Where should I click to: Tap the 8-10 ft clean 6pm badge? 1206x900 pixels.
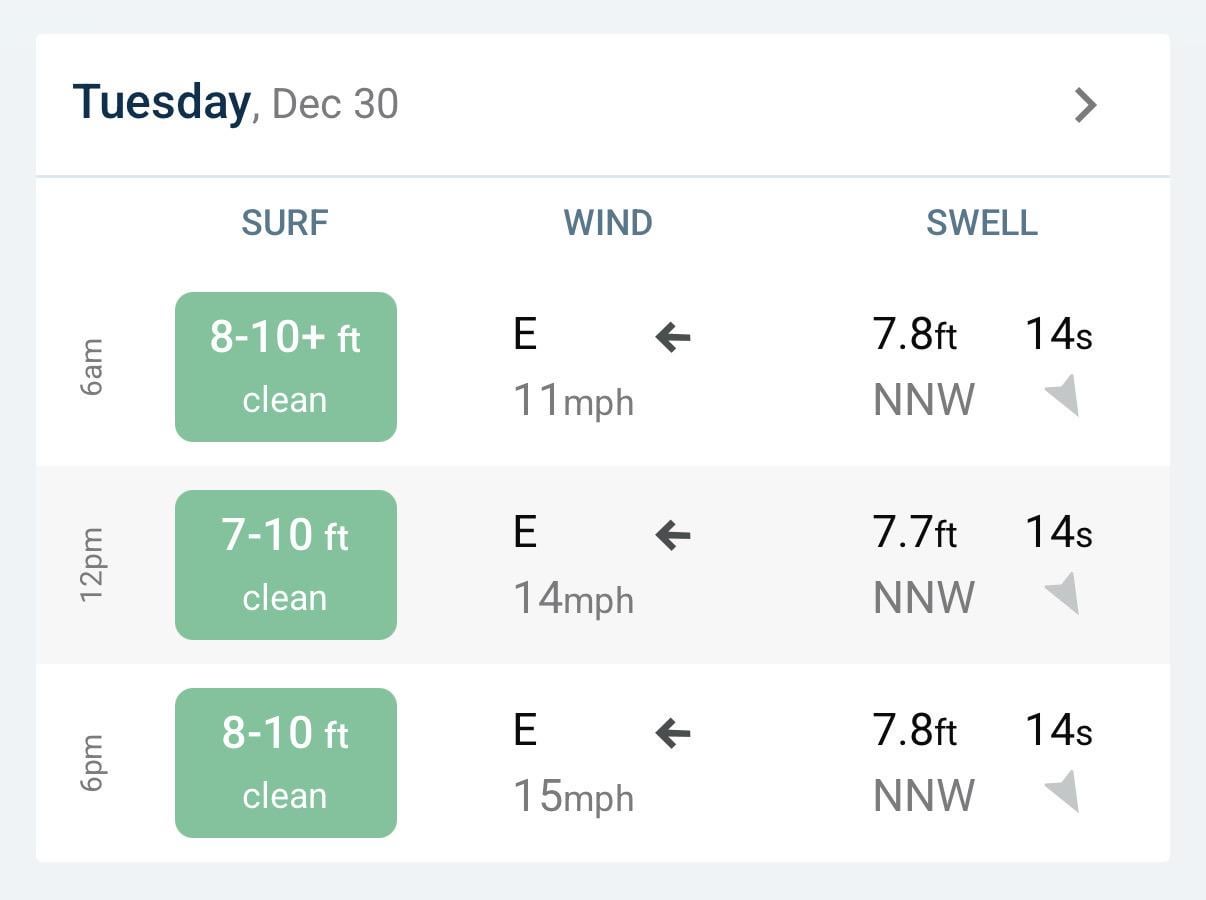(286, 763)
